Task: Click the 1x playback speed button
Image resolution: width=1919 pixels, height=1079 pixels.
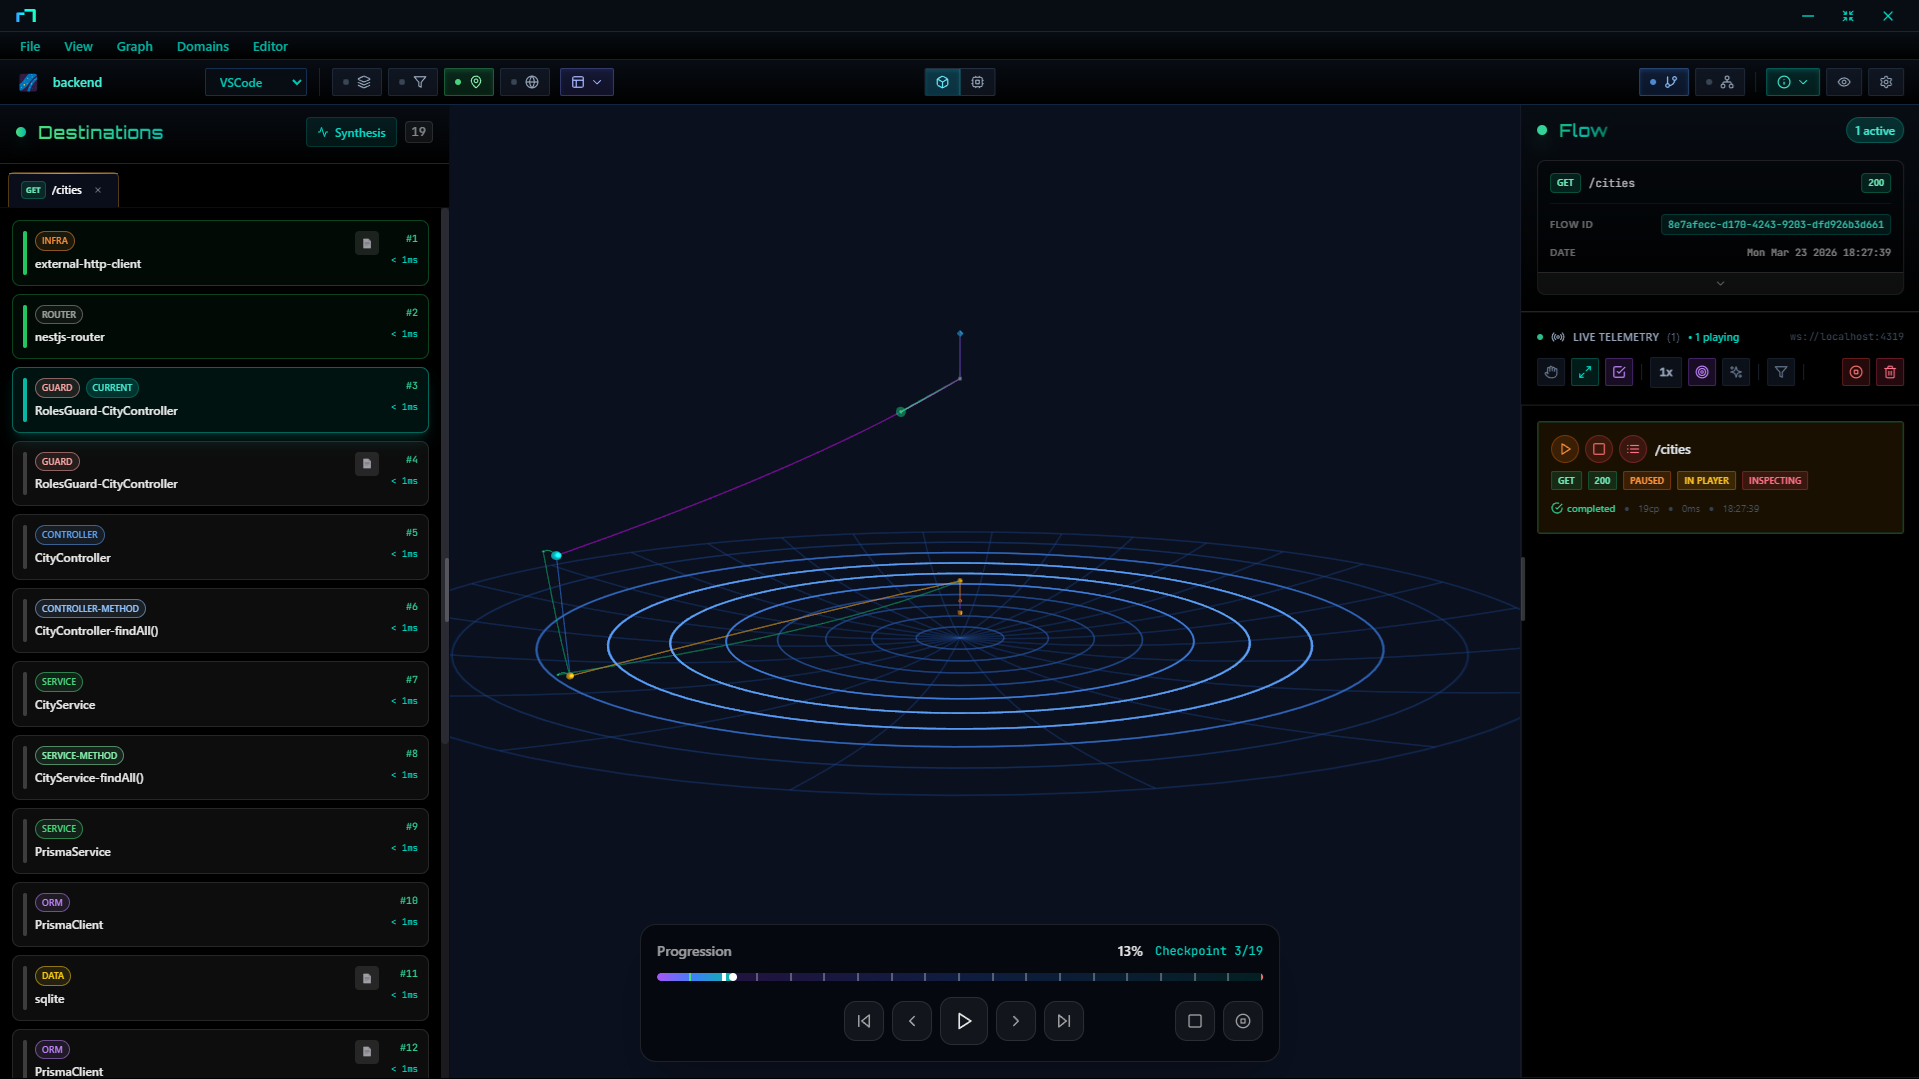Action: pos(1665,372)
